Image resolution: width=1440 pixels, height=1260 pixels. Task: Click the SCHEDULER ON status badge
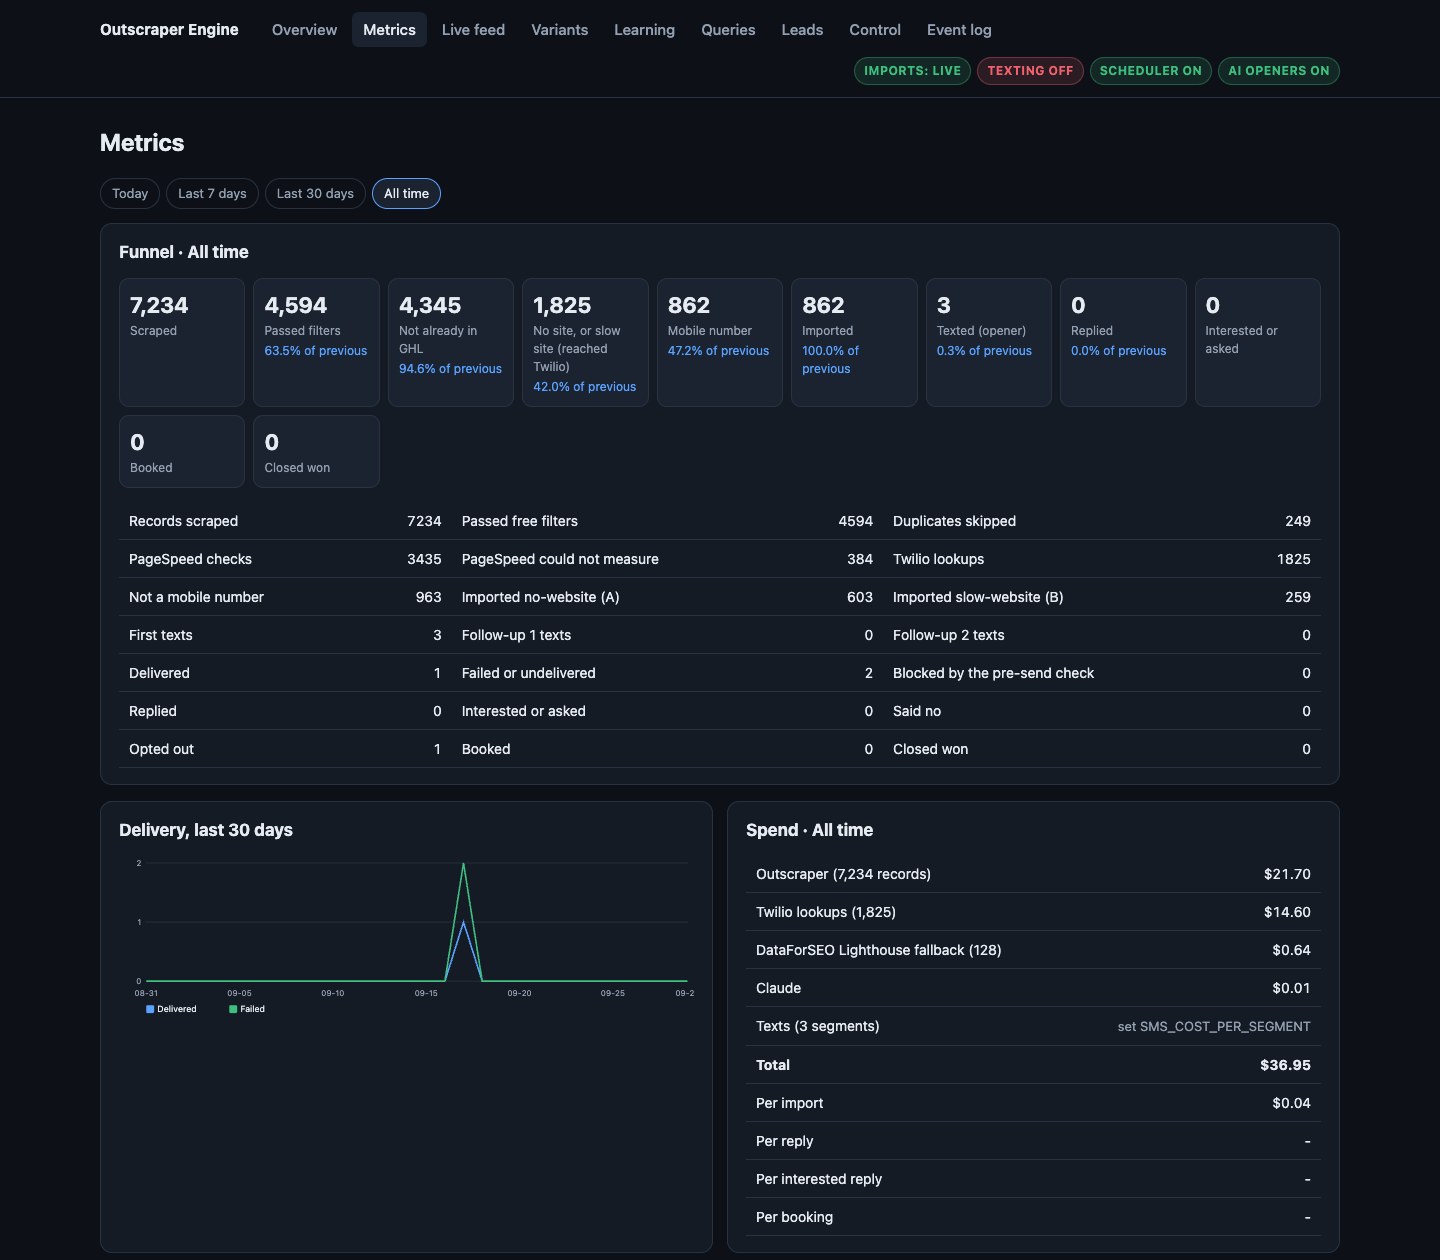click(x=1151, y=71)
